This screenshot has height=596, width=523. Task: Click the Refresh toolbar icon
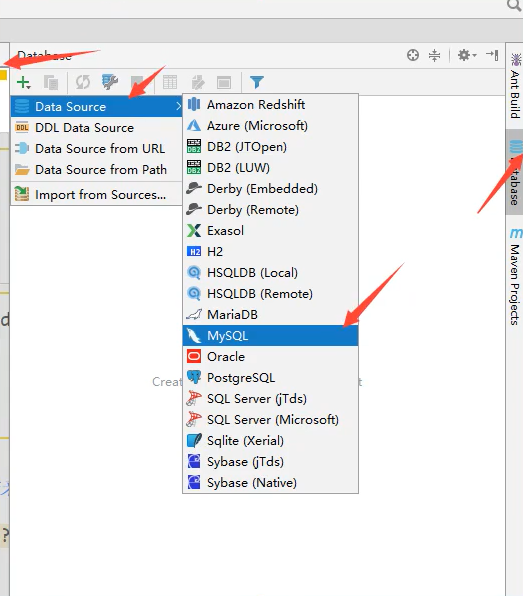[83, 82]
